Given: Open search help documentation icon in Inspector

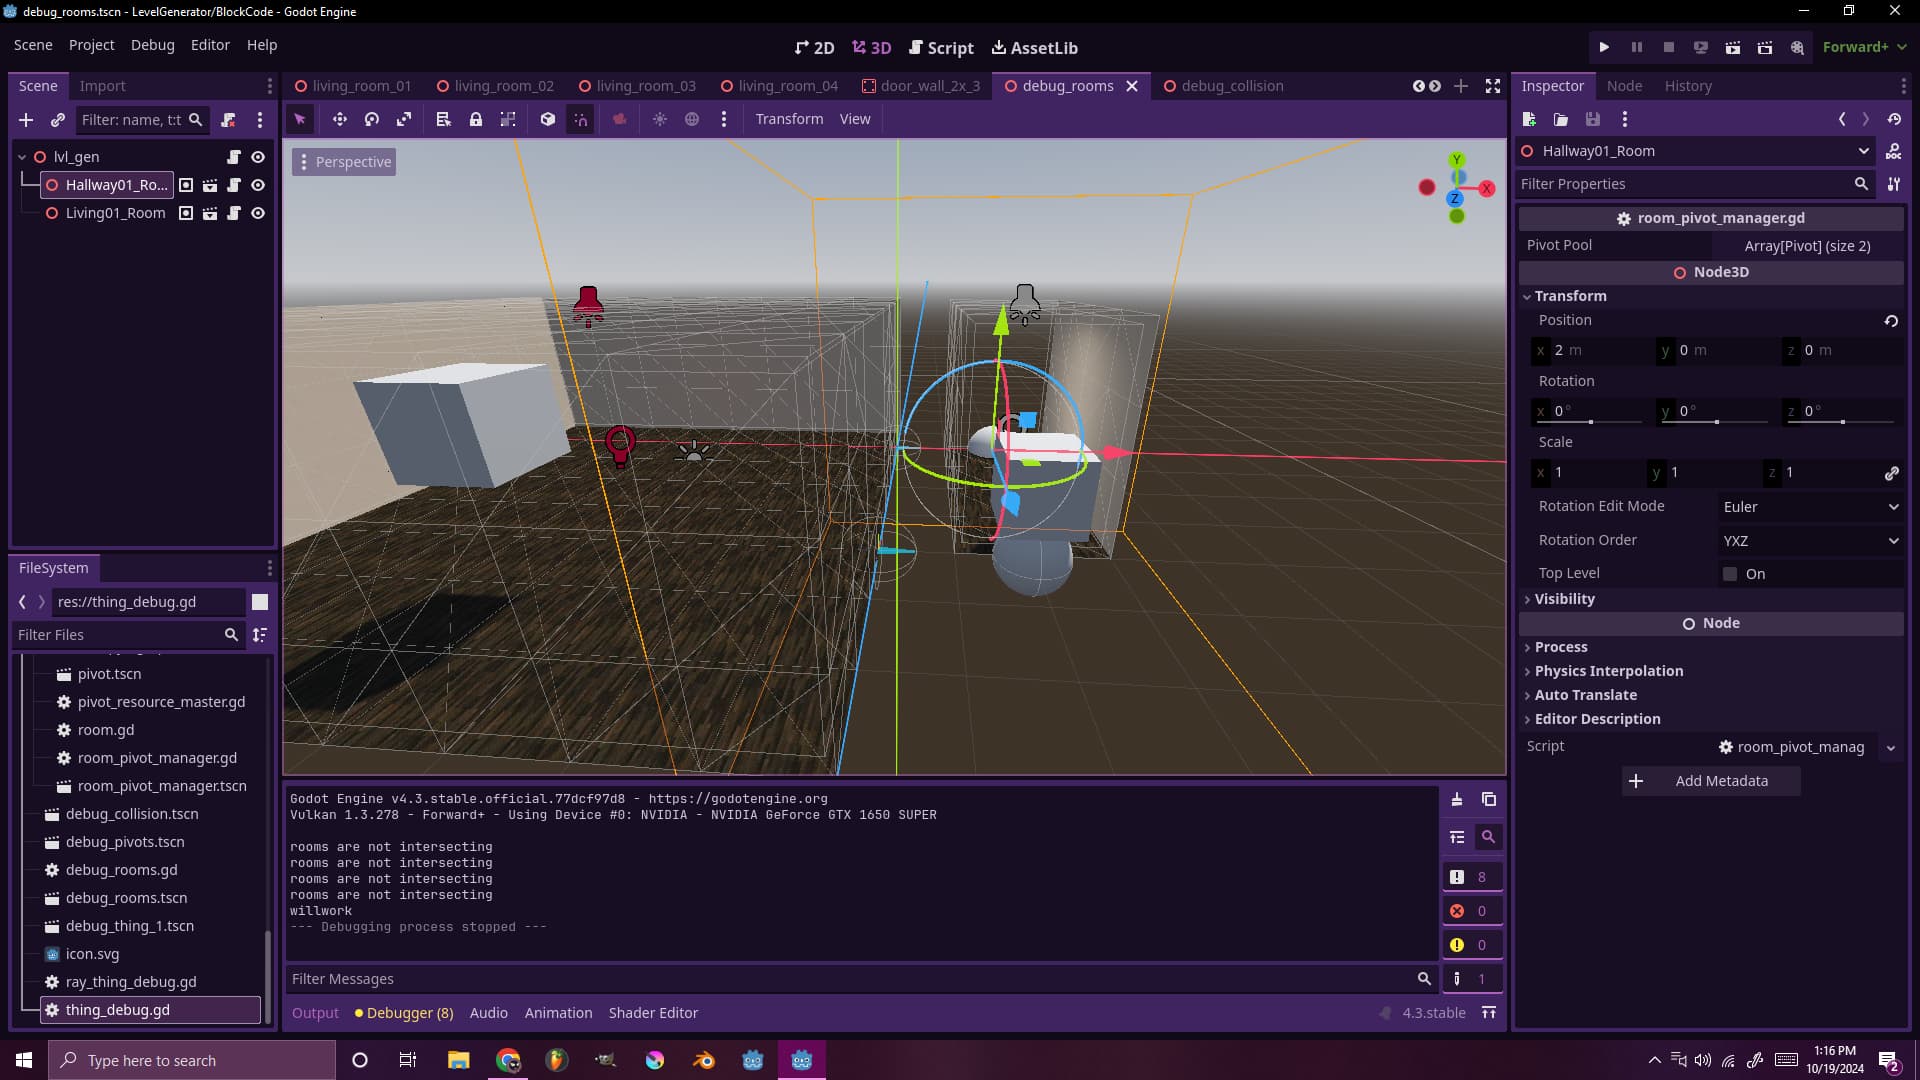Looking at the screenshot, I should tap(1894, 152).
